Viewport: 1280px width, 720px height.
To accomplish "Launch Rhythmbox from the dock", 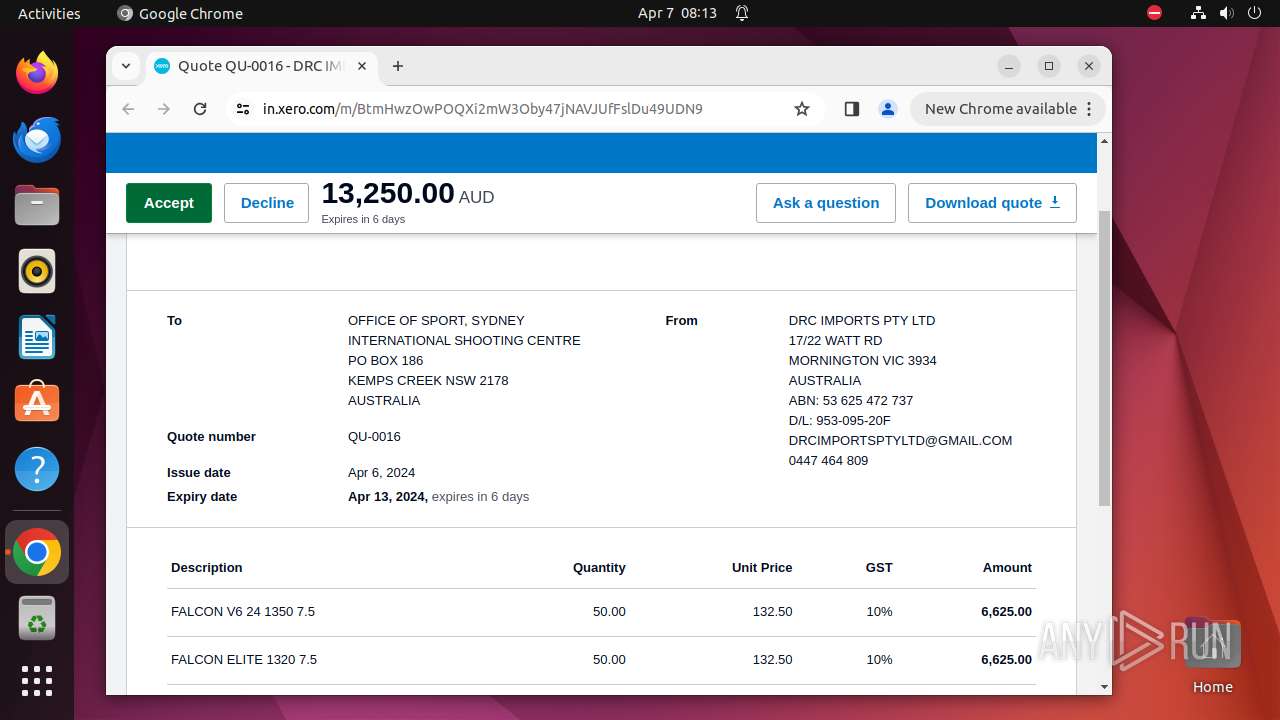I will (x=37, y=271).
